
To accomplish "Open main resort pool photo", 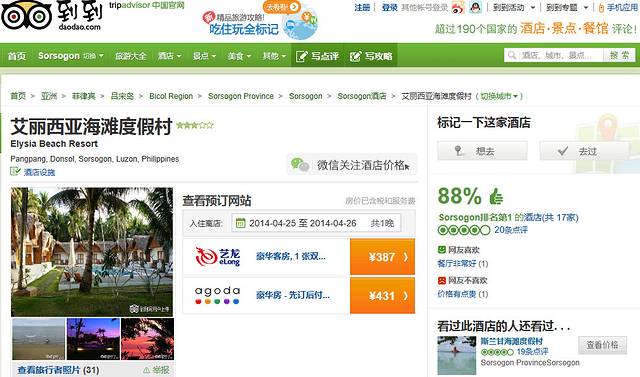I will click(92, 252).
